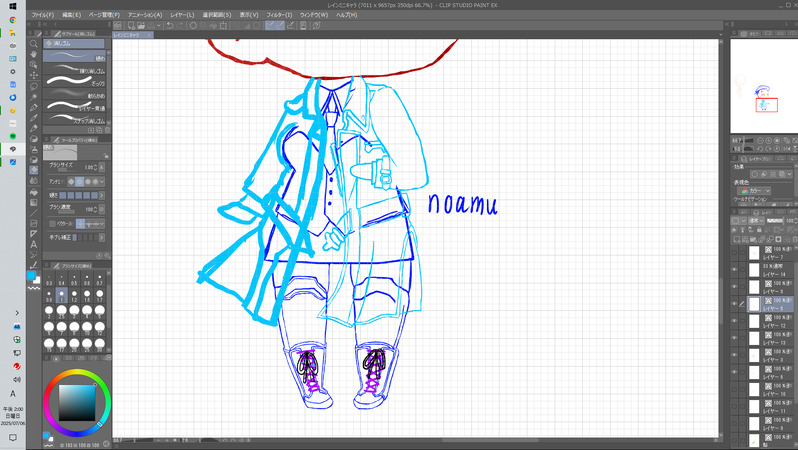Hide layer レイヤー 8 with eye icon
This screenshot has width=798, height=450.
(734, 287)
